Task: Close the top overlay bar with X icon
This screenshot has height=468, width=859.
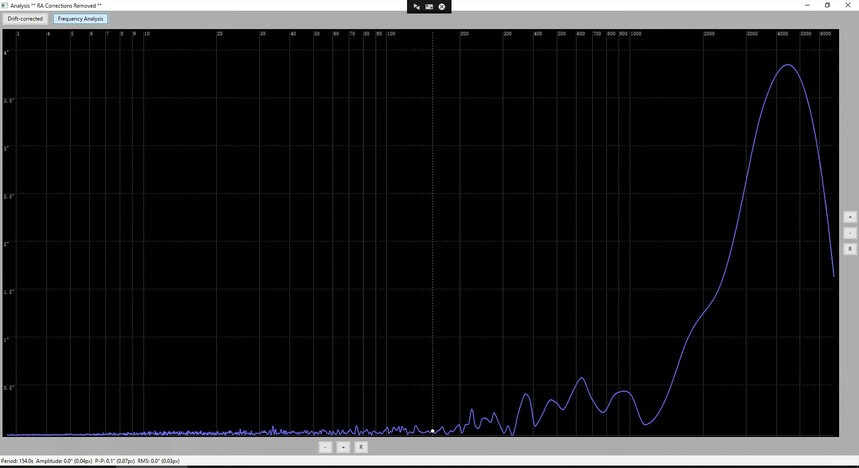Action: (x=442, y=7)
